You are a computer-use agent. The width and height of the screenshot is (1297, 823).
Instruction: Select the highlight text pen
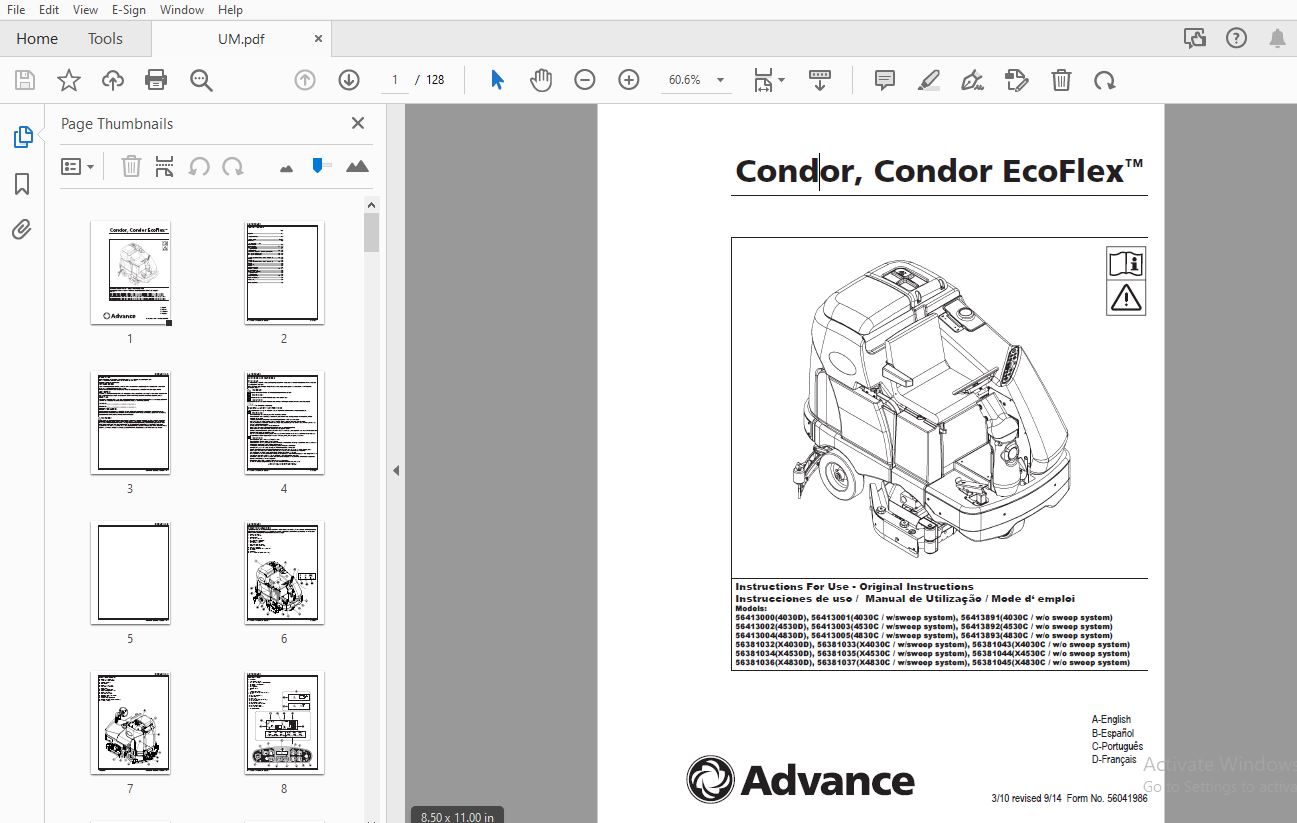pos(929,80)
